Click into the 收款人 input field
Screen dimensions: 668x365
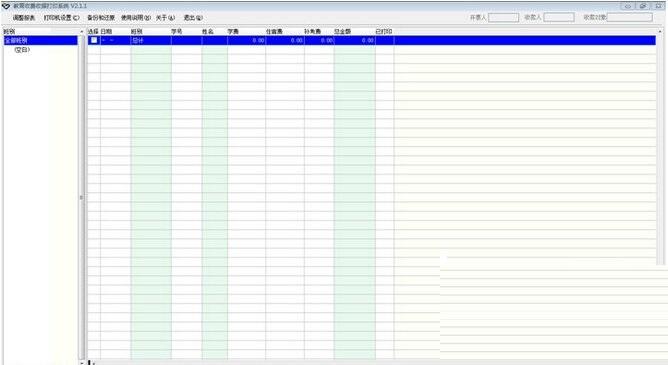pos(559,17)
